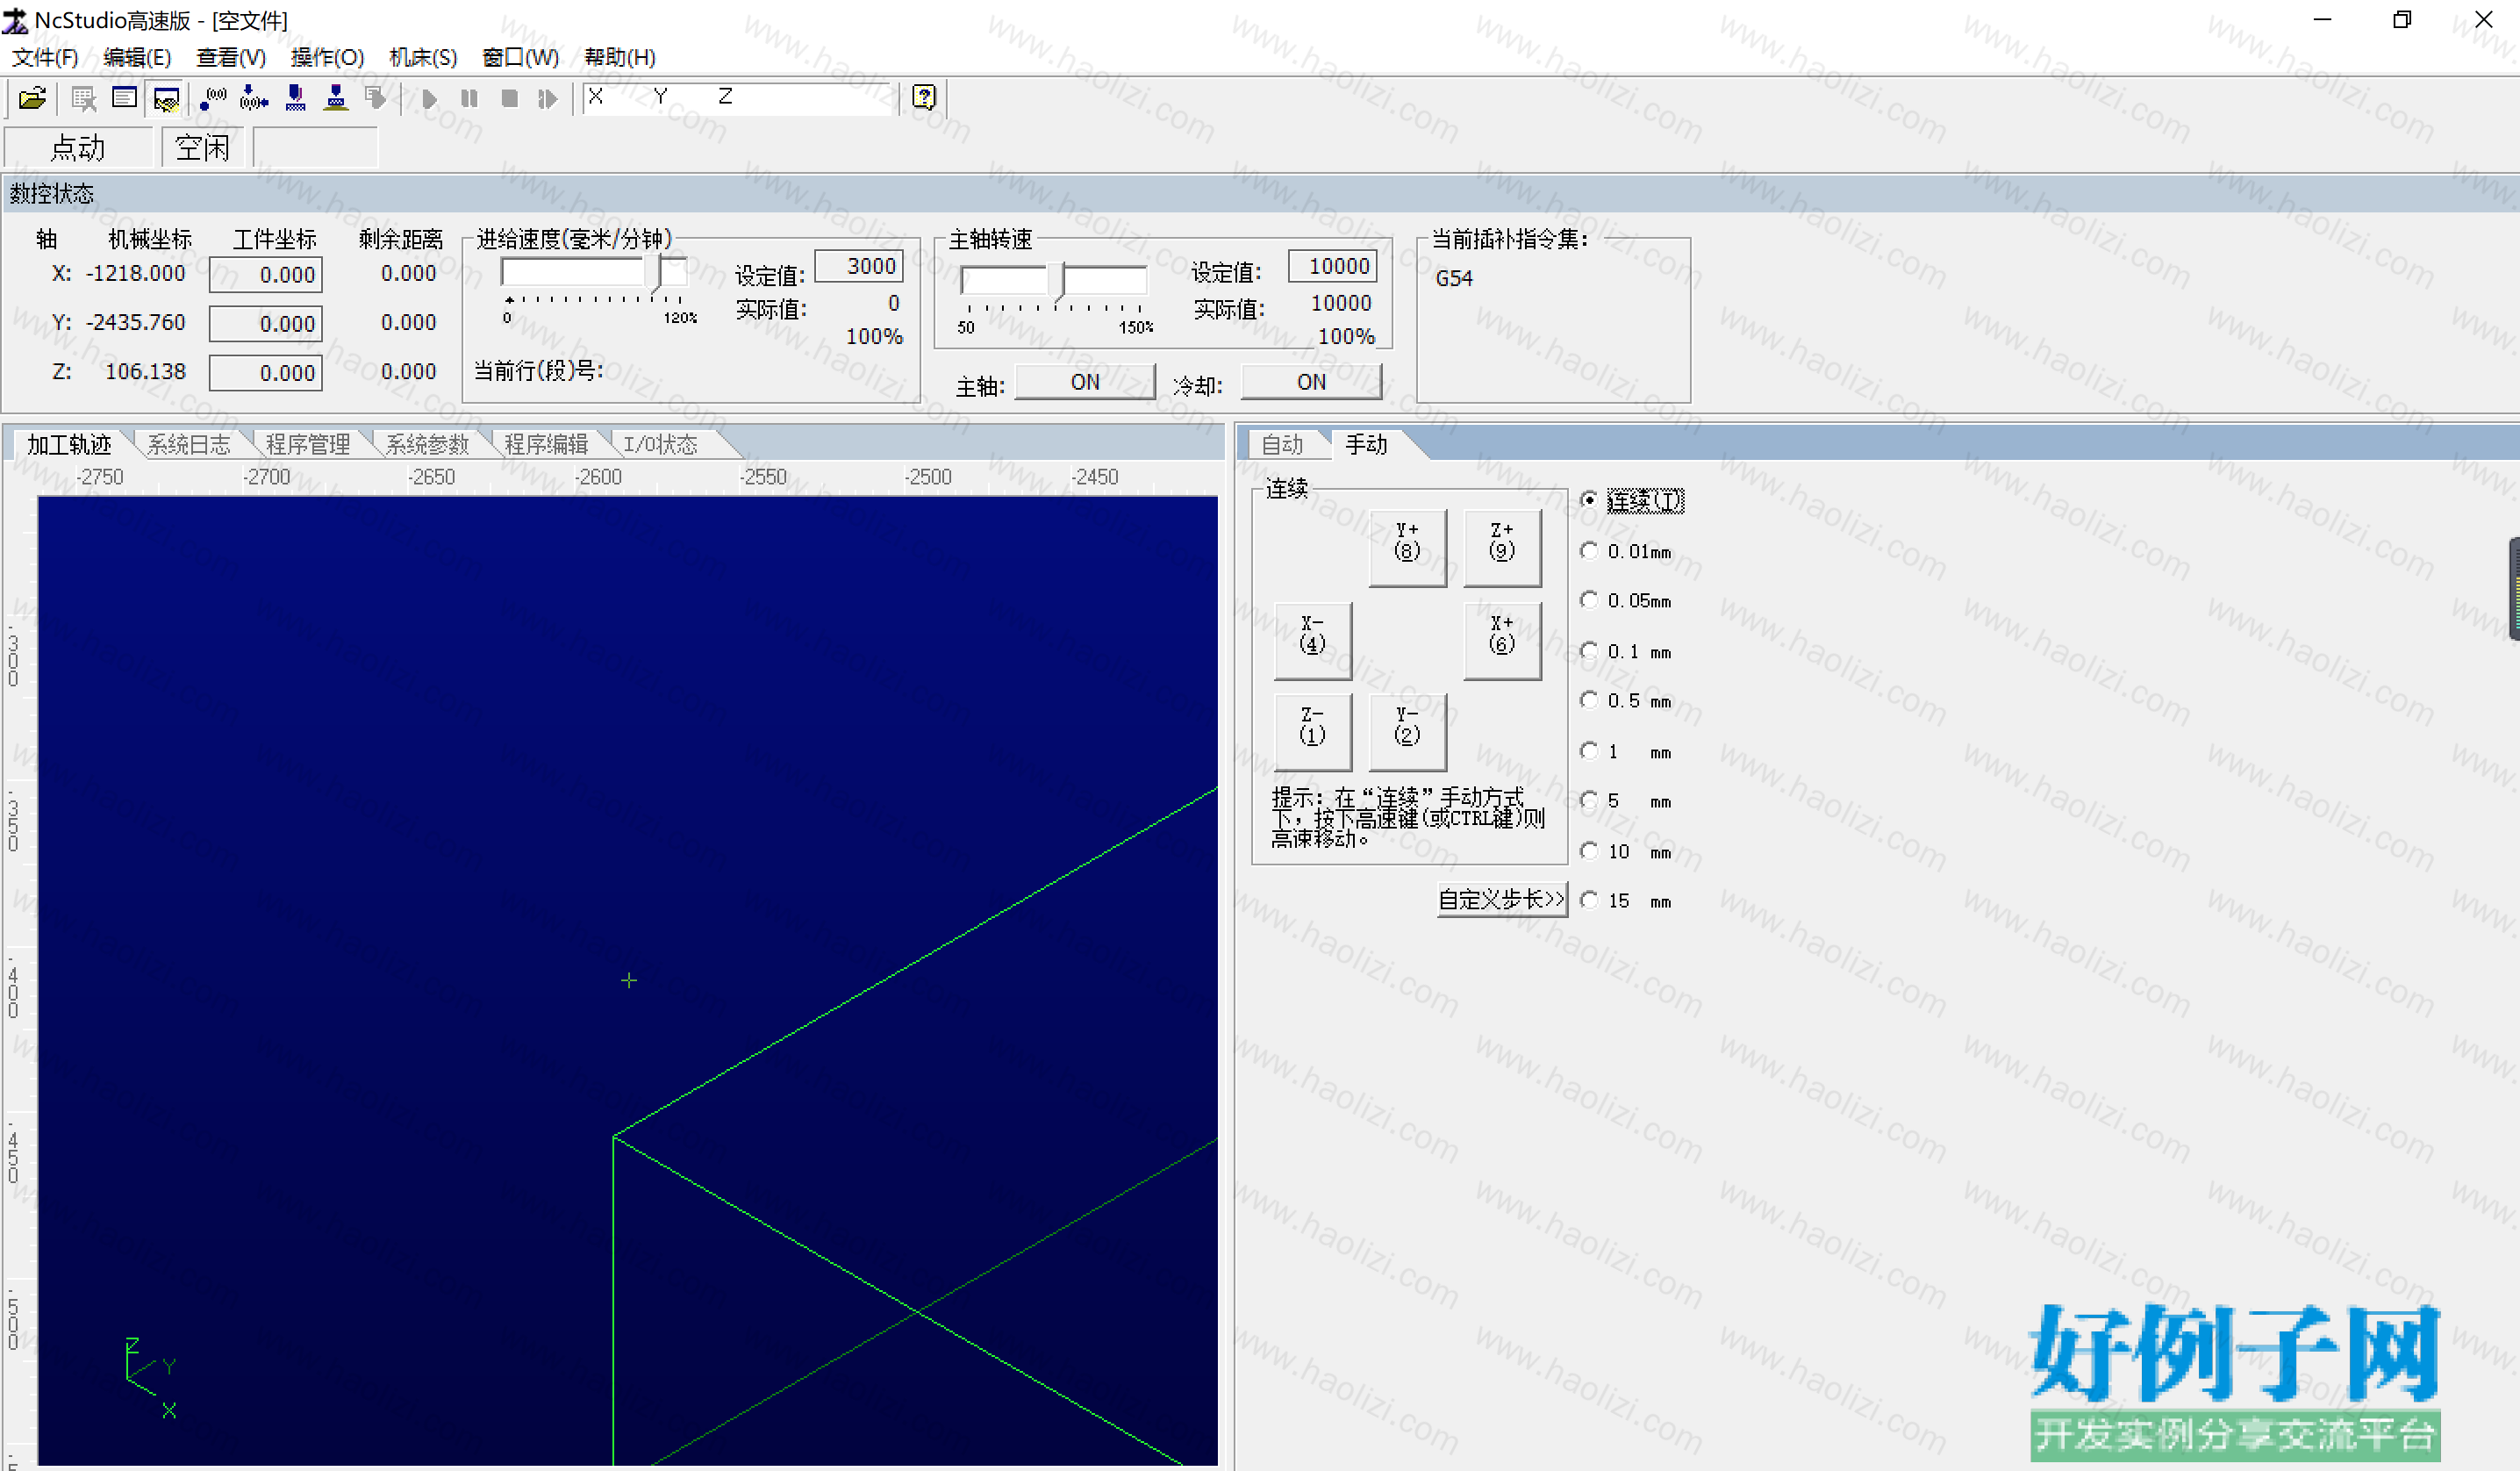Image resolution: width=2520 pixels, height=1471 pixels.
Task: Switch to the 手动 mode tab
Action: (1366, 444)
